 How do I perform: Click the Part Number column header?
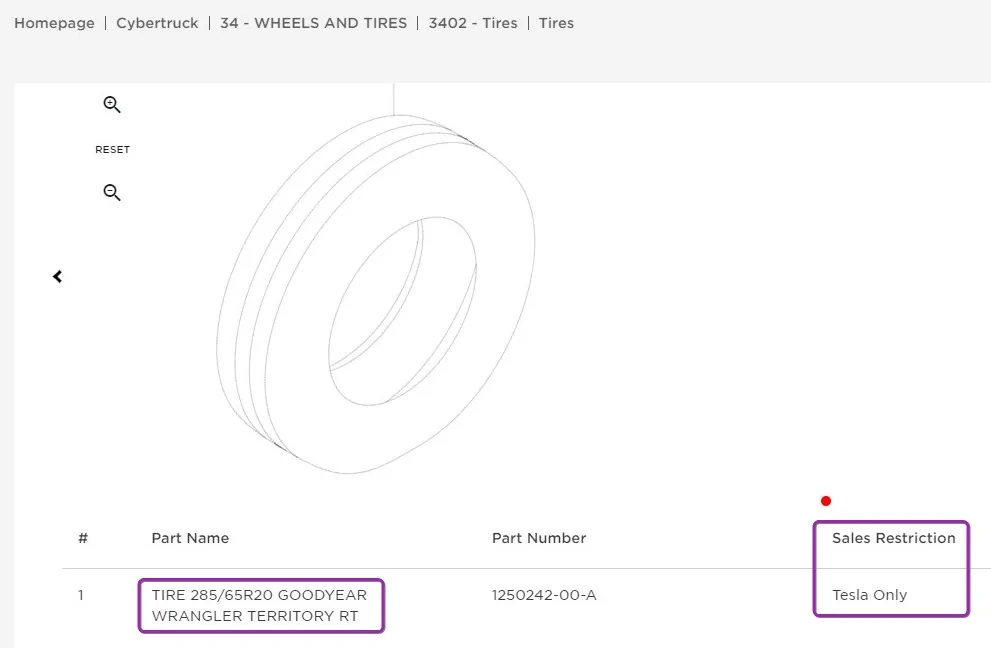coord(539,538)
